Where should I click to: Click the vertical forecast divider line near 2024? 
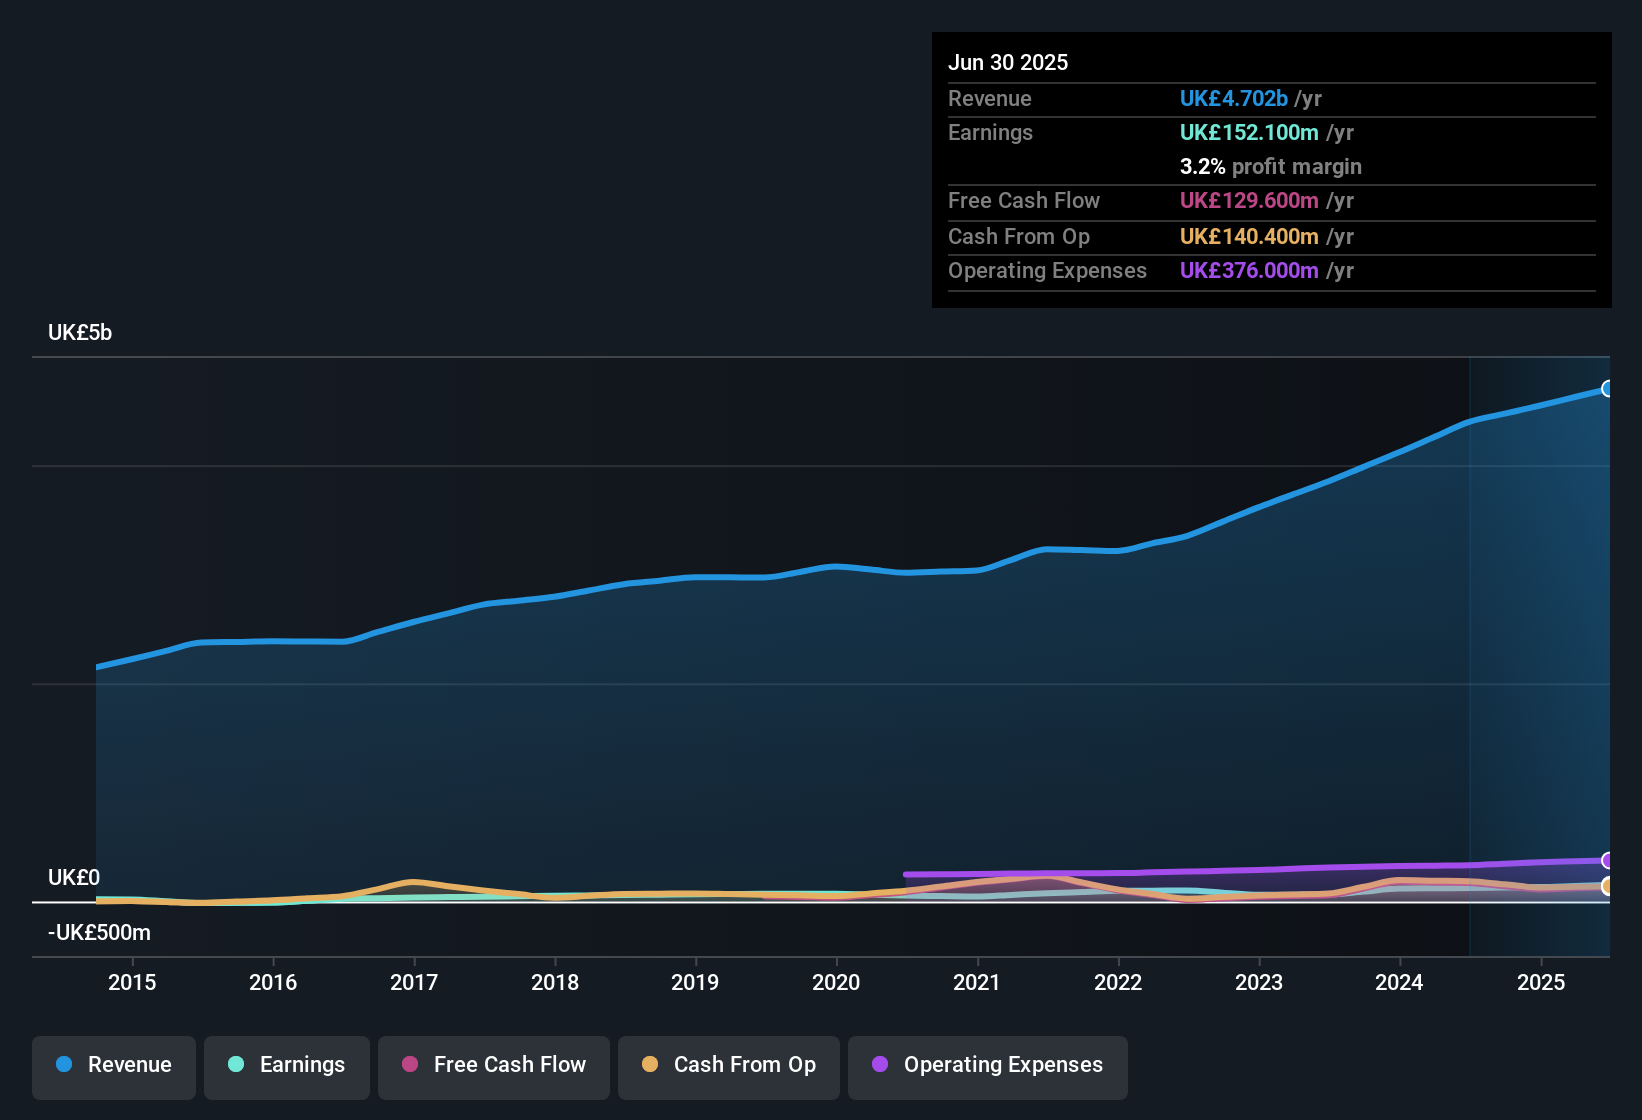(1470, 650)
